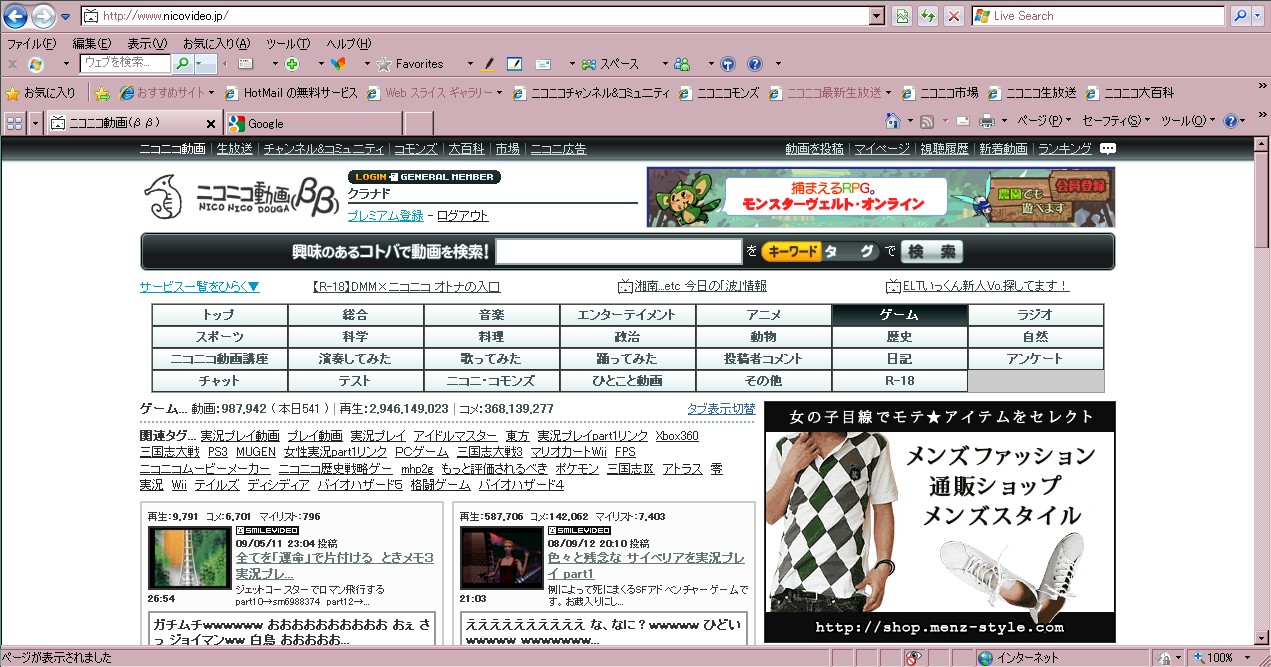The image size is (1271, 667).
Task: Select the 音楽 category tab
Action: 491,315
